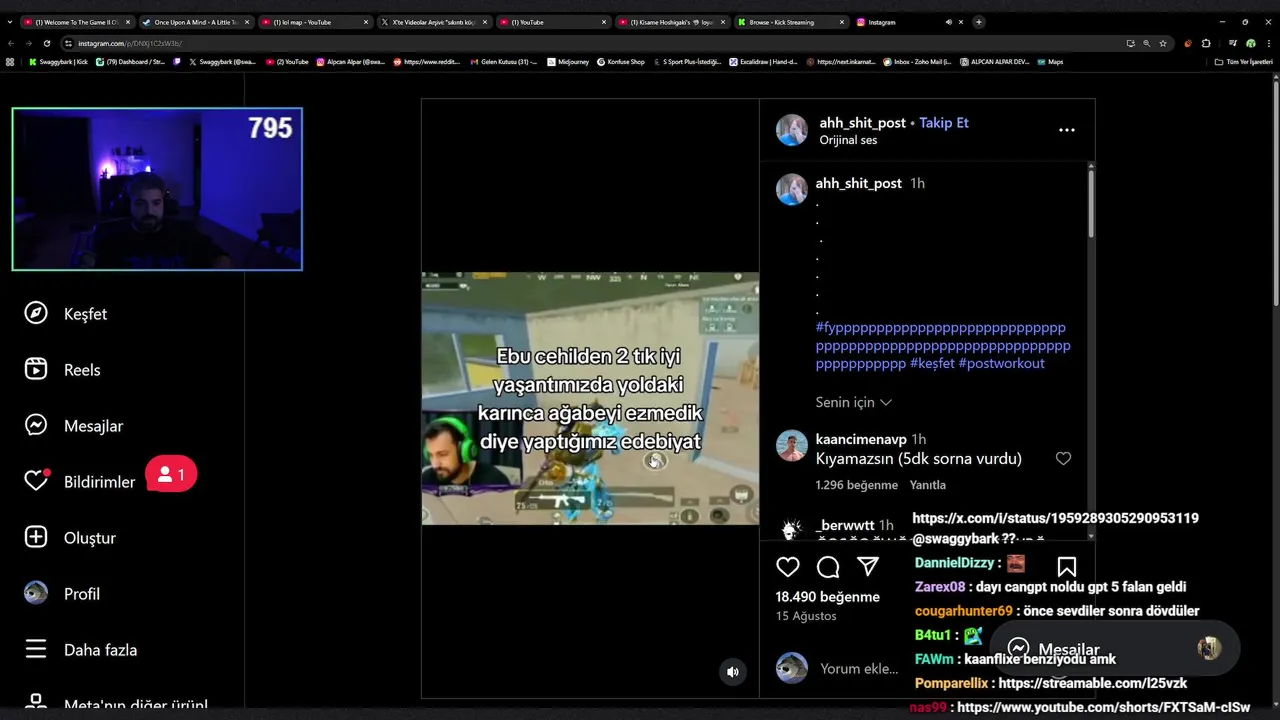Click the 'Yorum ekle...' comment field
The height and width of the screenshot is (720, 1280).
click(x=858, y=669)
